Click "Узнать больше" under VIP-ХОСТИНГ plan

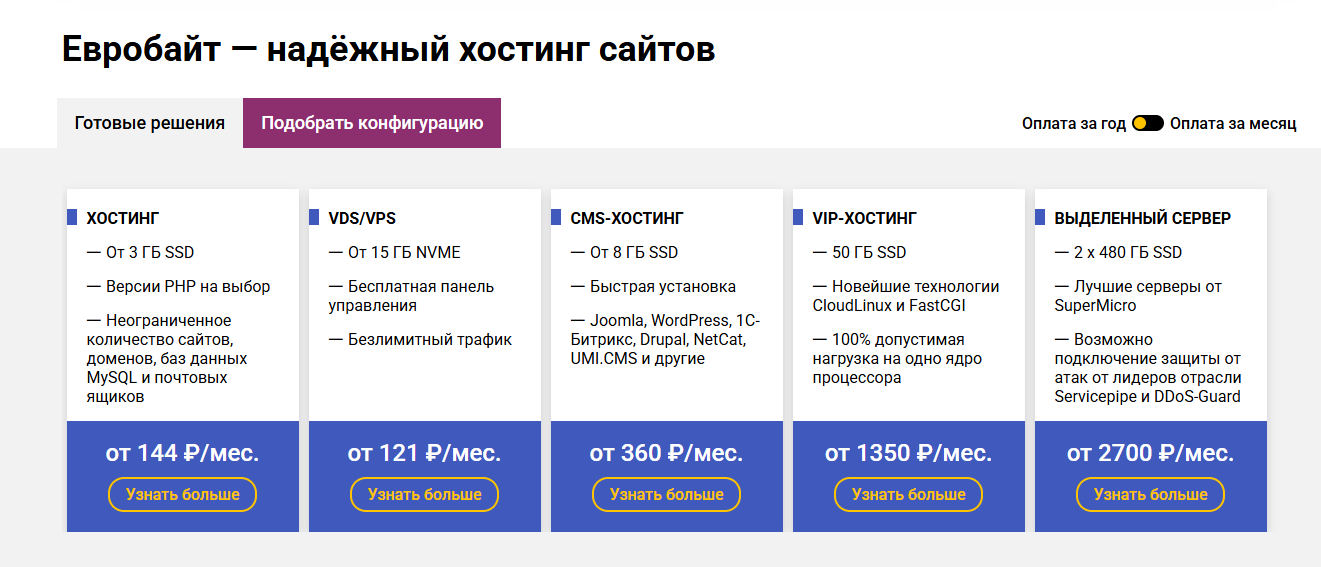[909, 494]
